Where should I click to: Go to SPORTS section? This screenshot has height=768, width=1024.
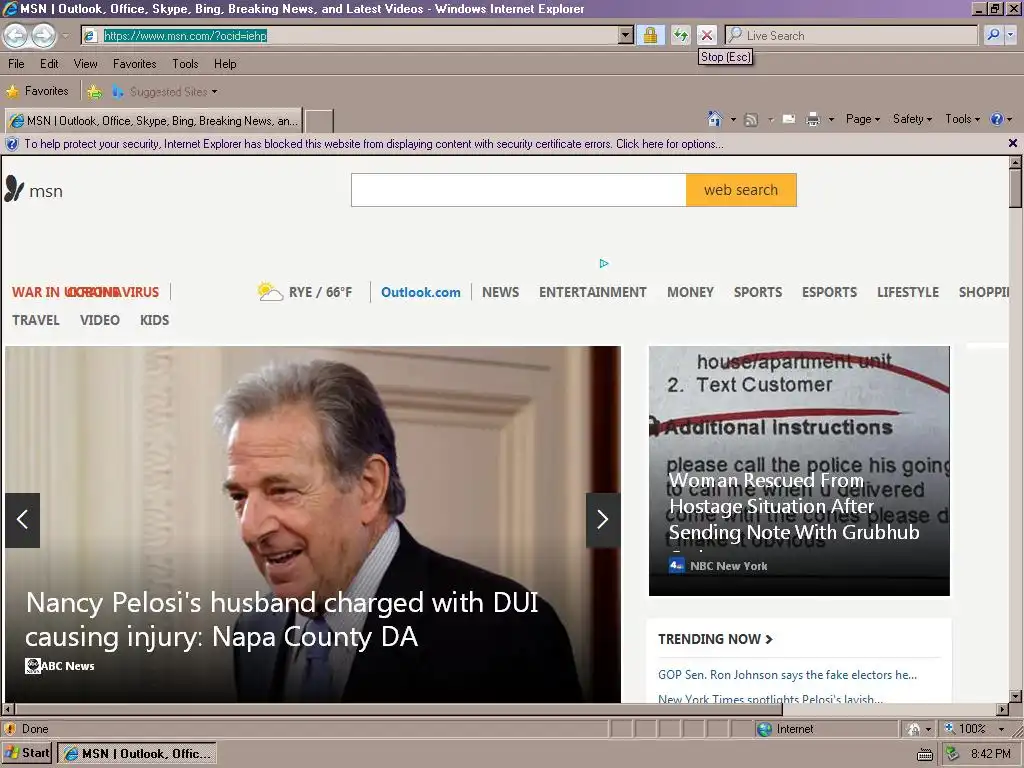point(758,292)
